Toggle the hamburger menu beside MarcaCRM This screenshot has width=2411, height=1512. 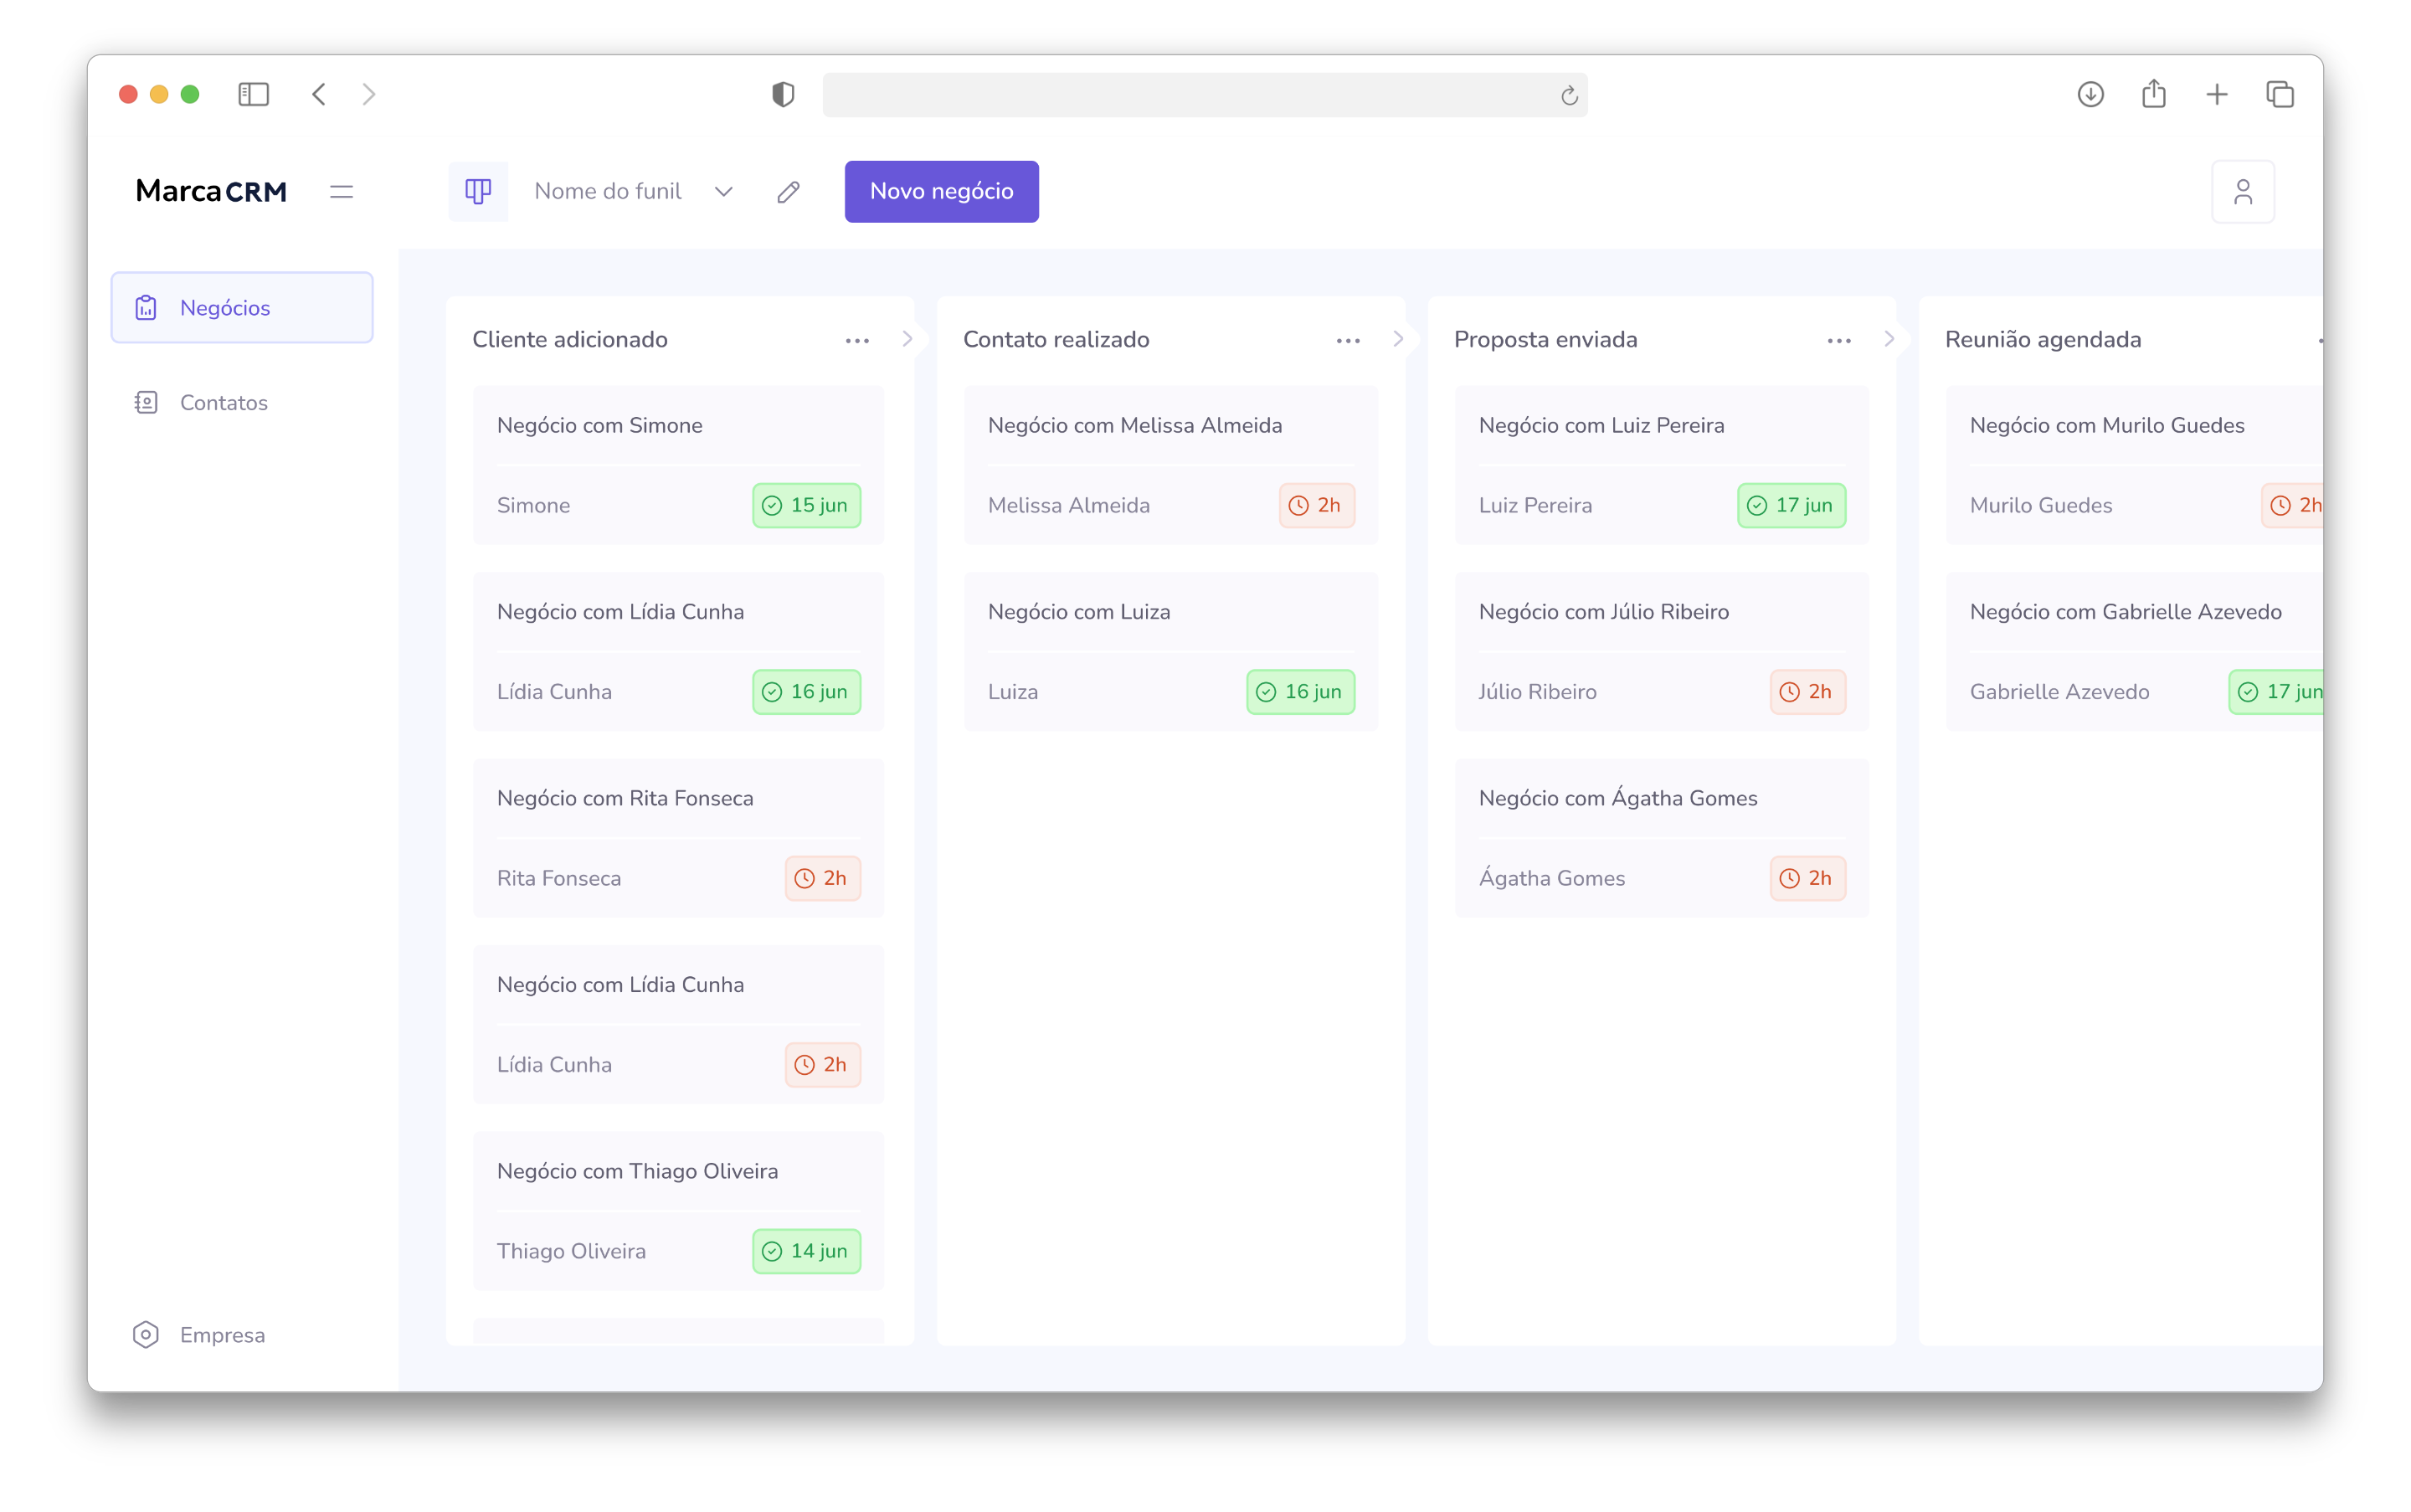pos(341,191)
